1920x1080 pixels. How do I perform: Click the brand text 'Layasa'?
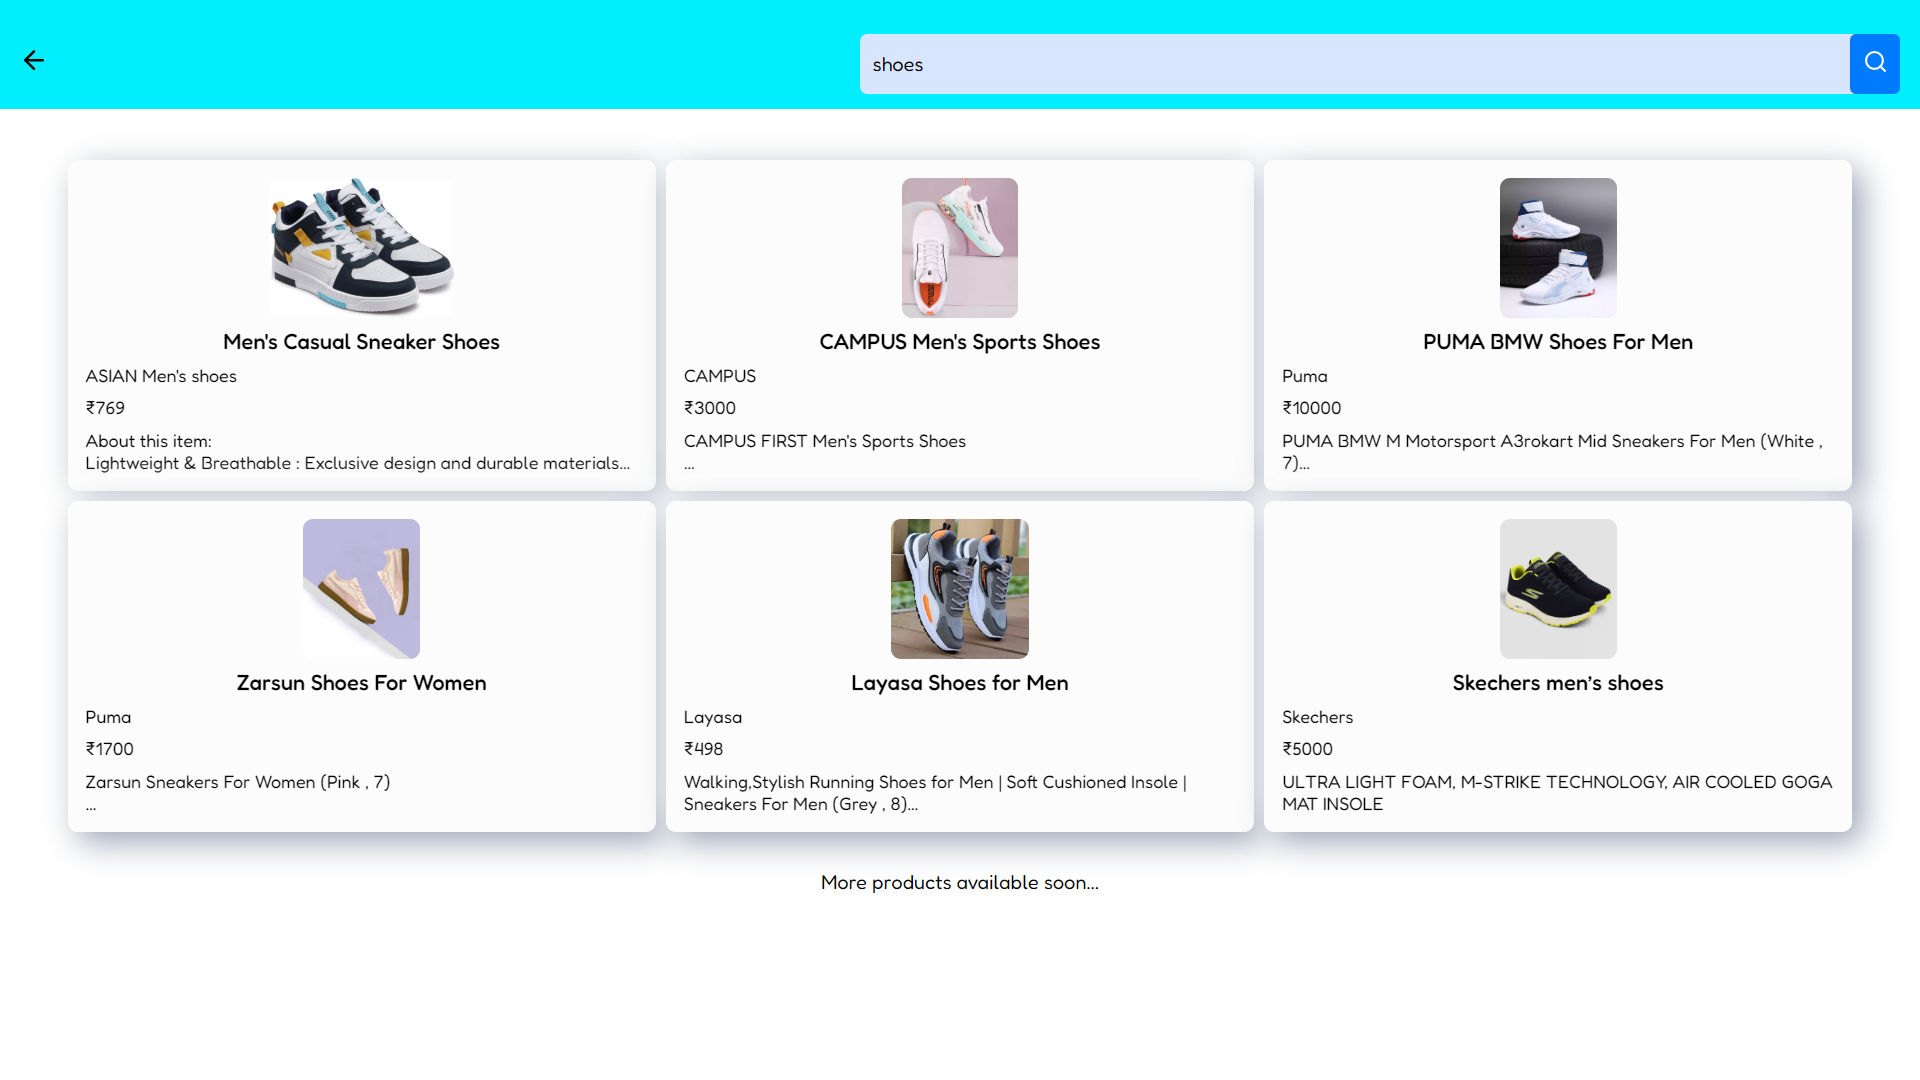click(713, 717)
